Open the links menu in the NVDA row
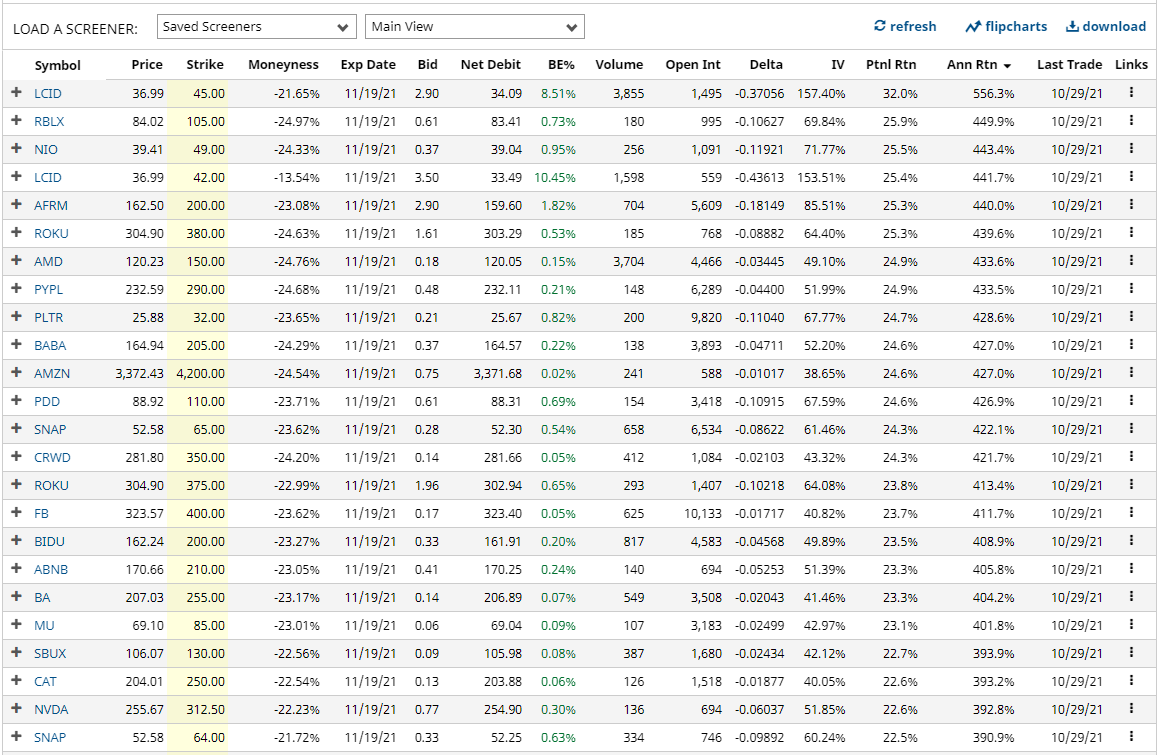This screenshot has height=755, width=1158. [1131, 709]
